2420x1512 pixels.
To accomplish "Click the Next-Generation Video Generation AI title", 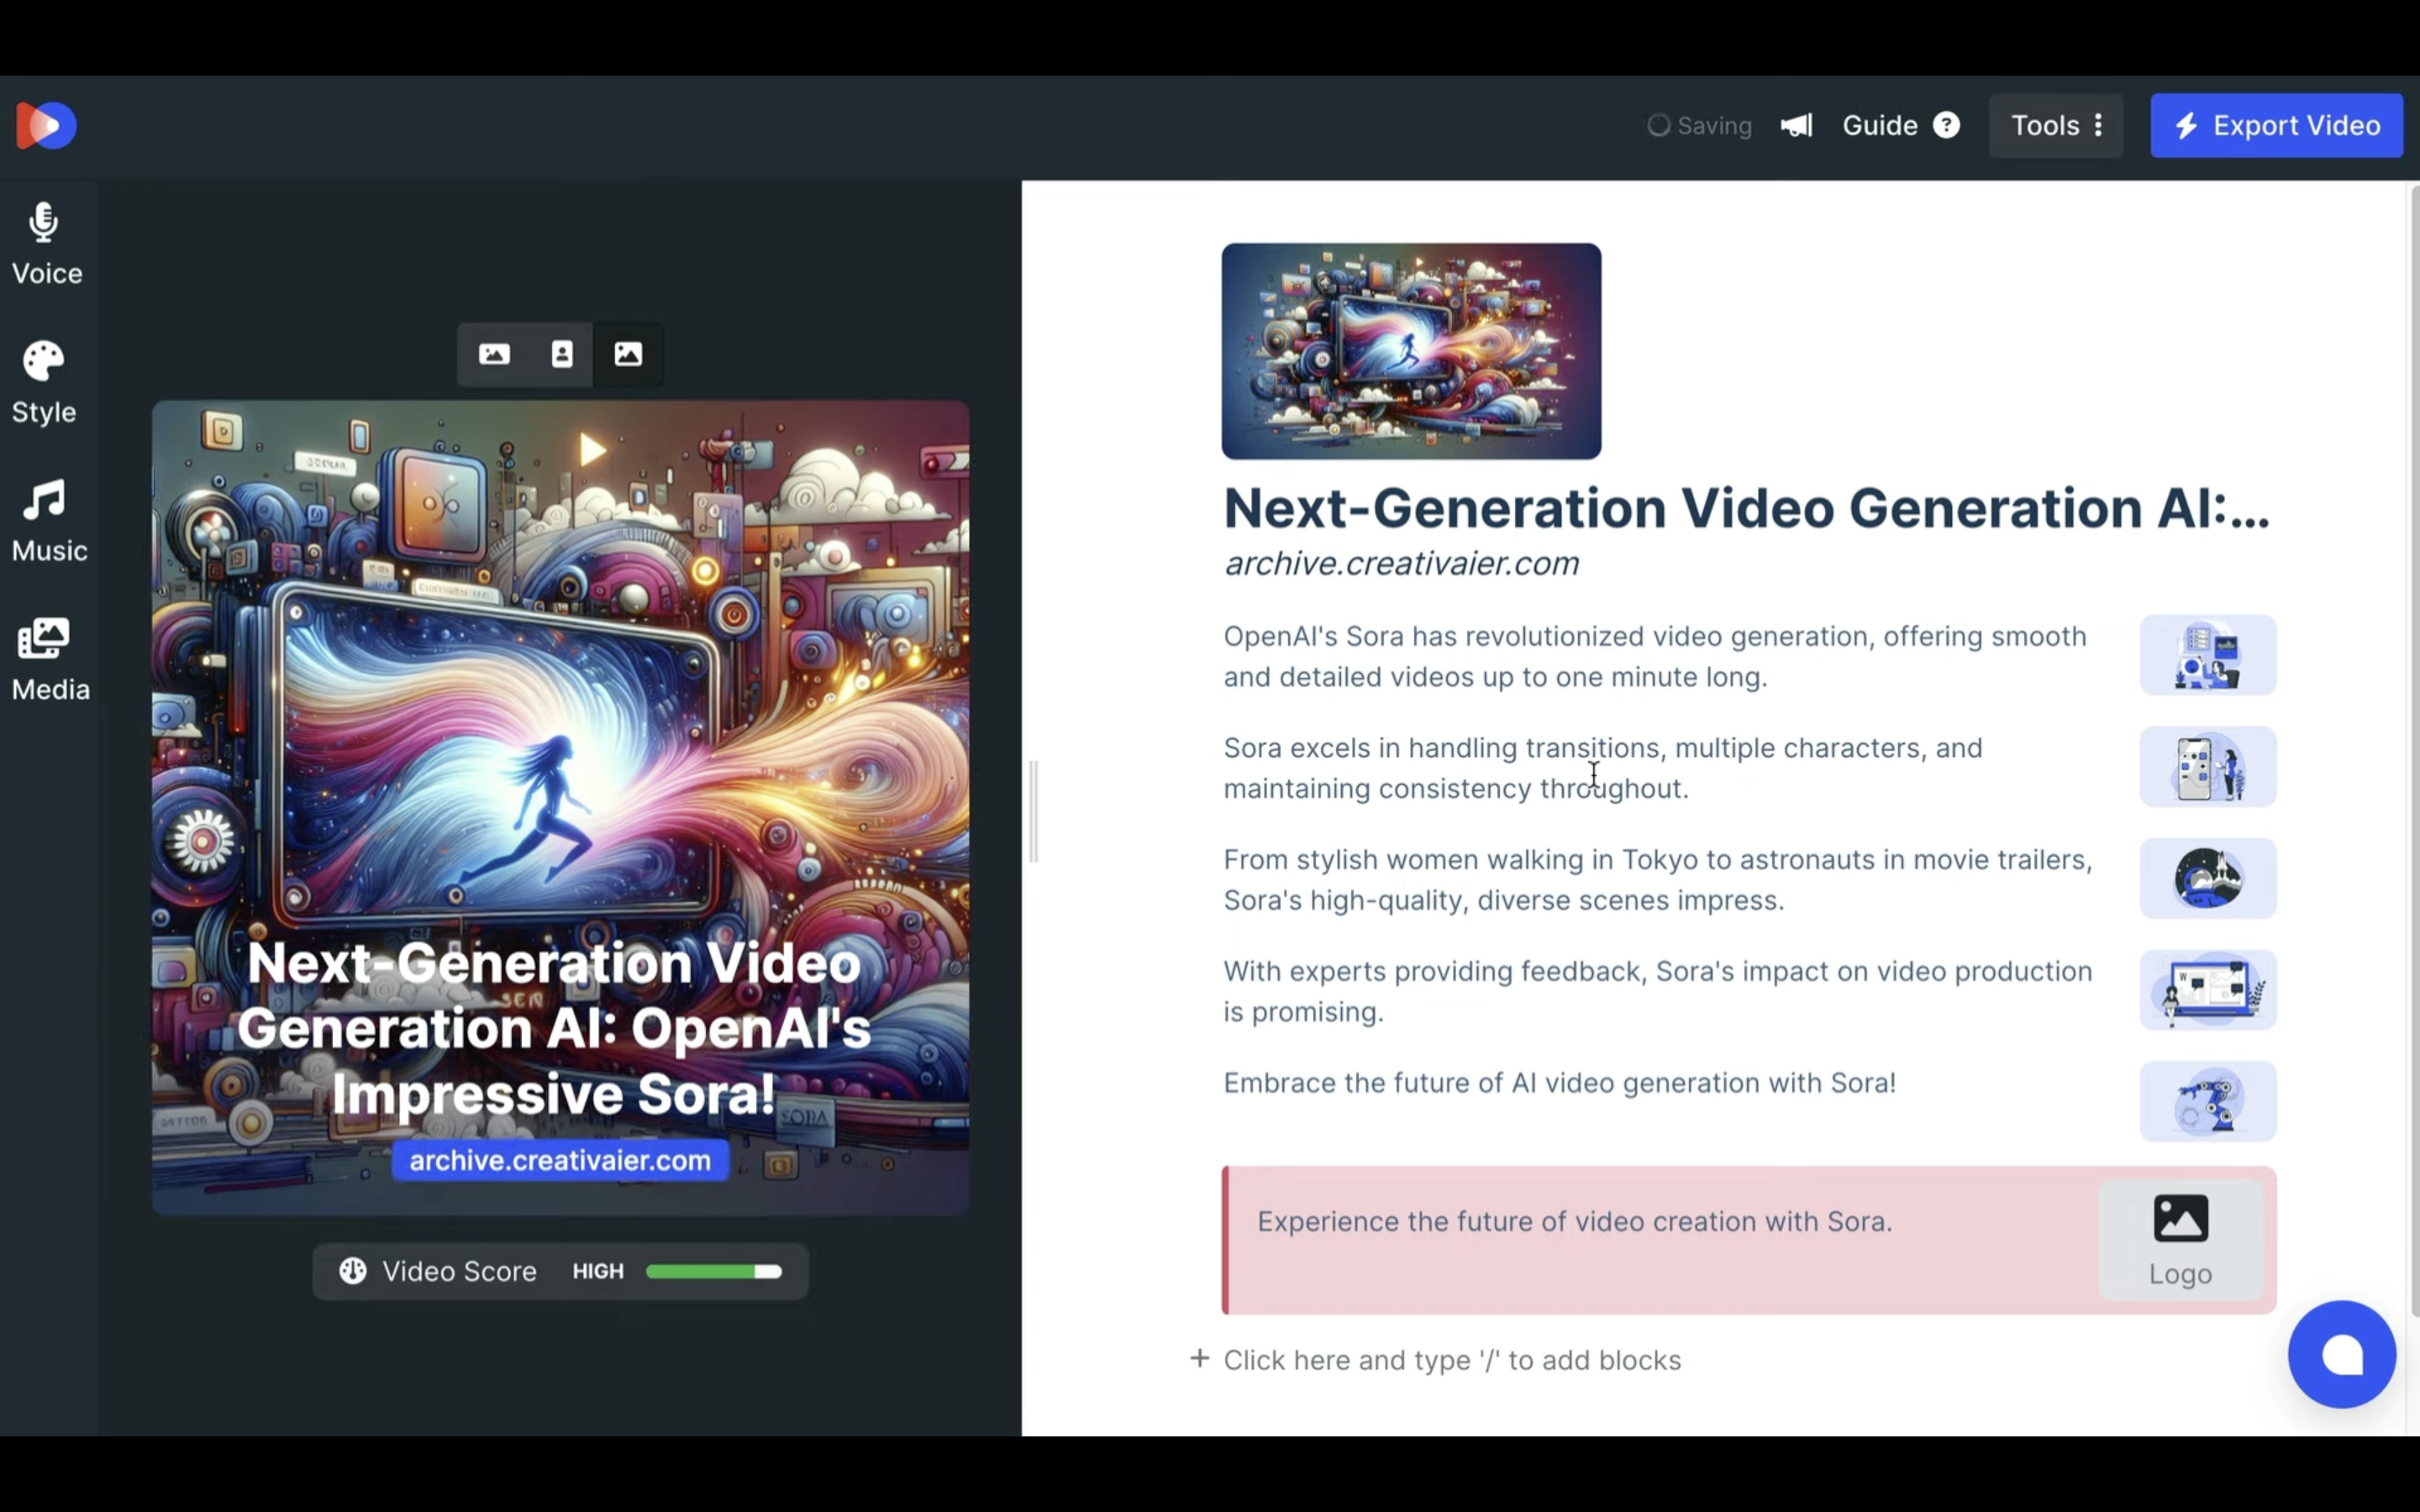I will pyautogui.click(x=1746, y=508).
